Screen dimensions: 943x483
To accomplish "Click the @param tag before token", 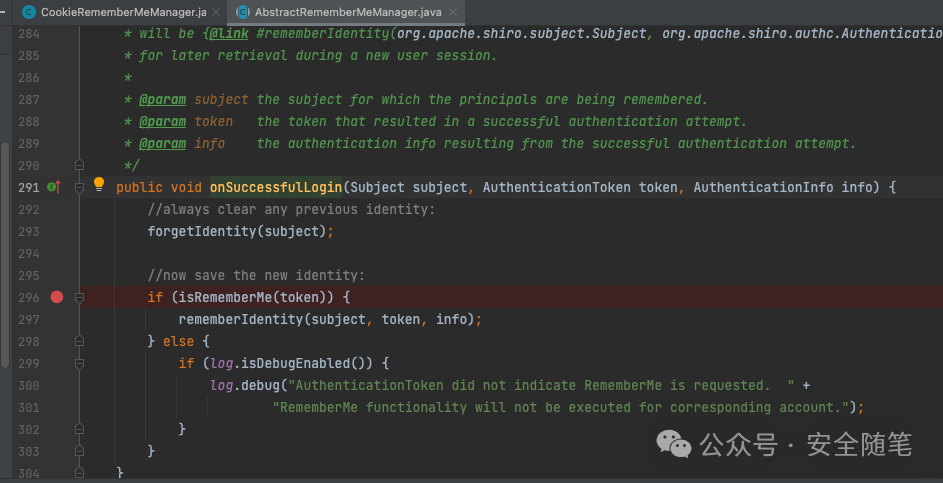I will (162, 122).
